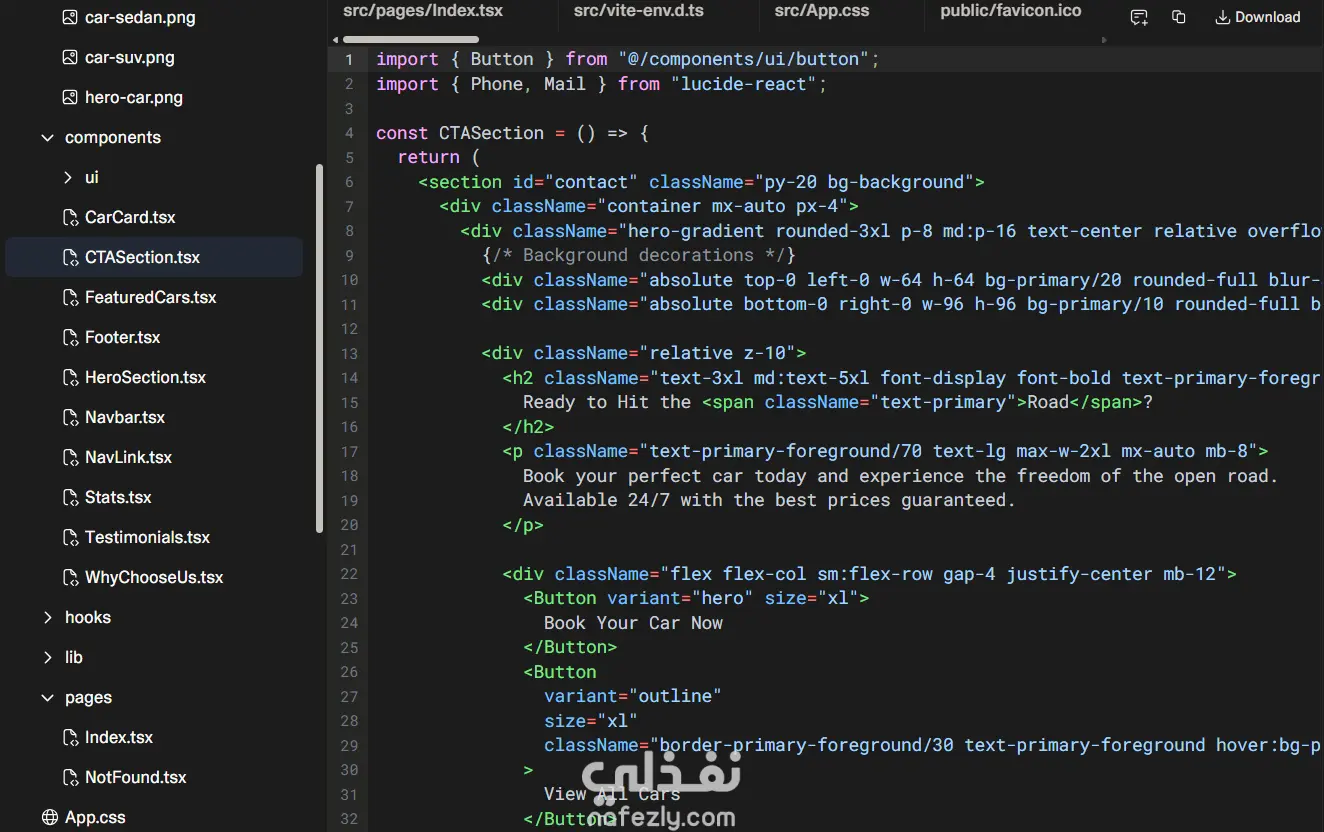The height and width of the screenshot is (832, 1324).
Task: Click the hero-car.png image file icon
Action: click(x=69, y=97)
